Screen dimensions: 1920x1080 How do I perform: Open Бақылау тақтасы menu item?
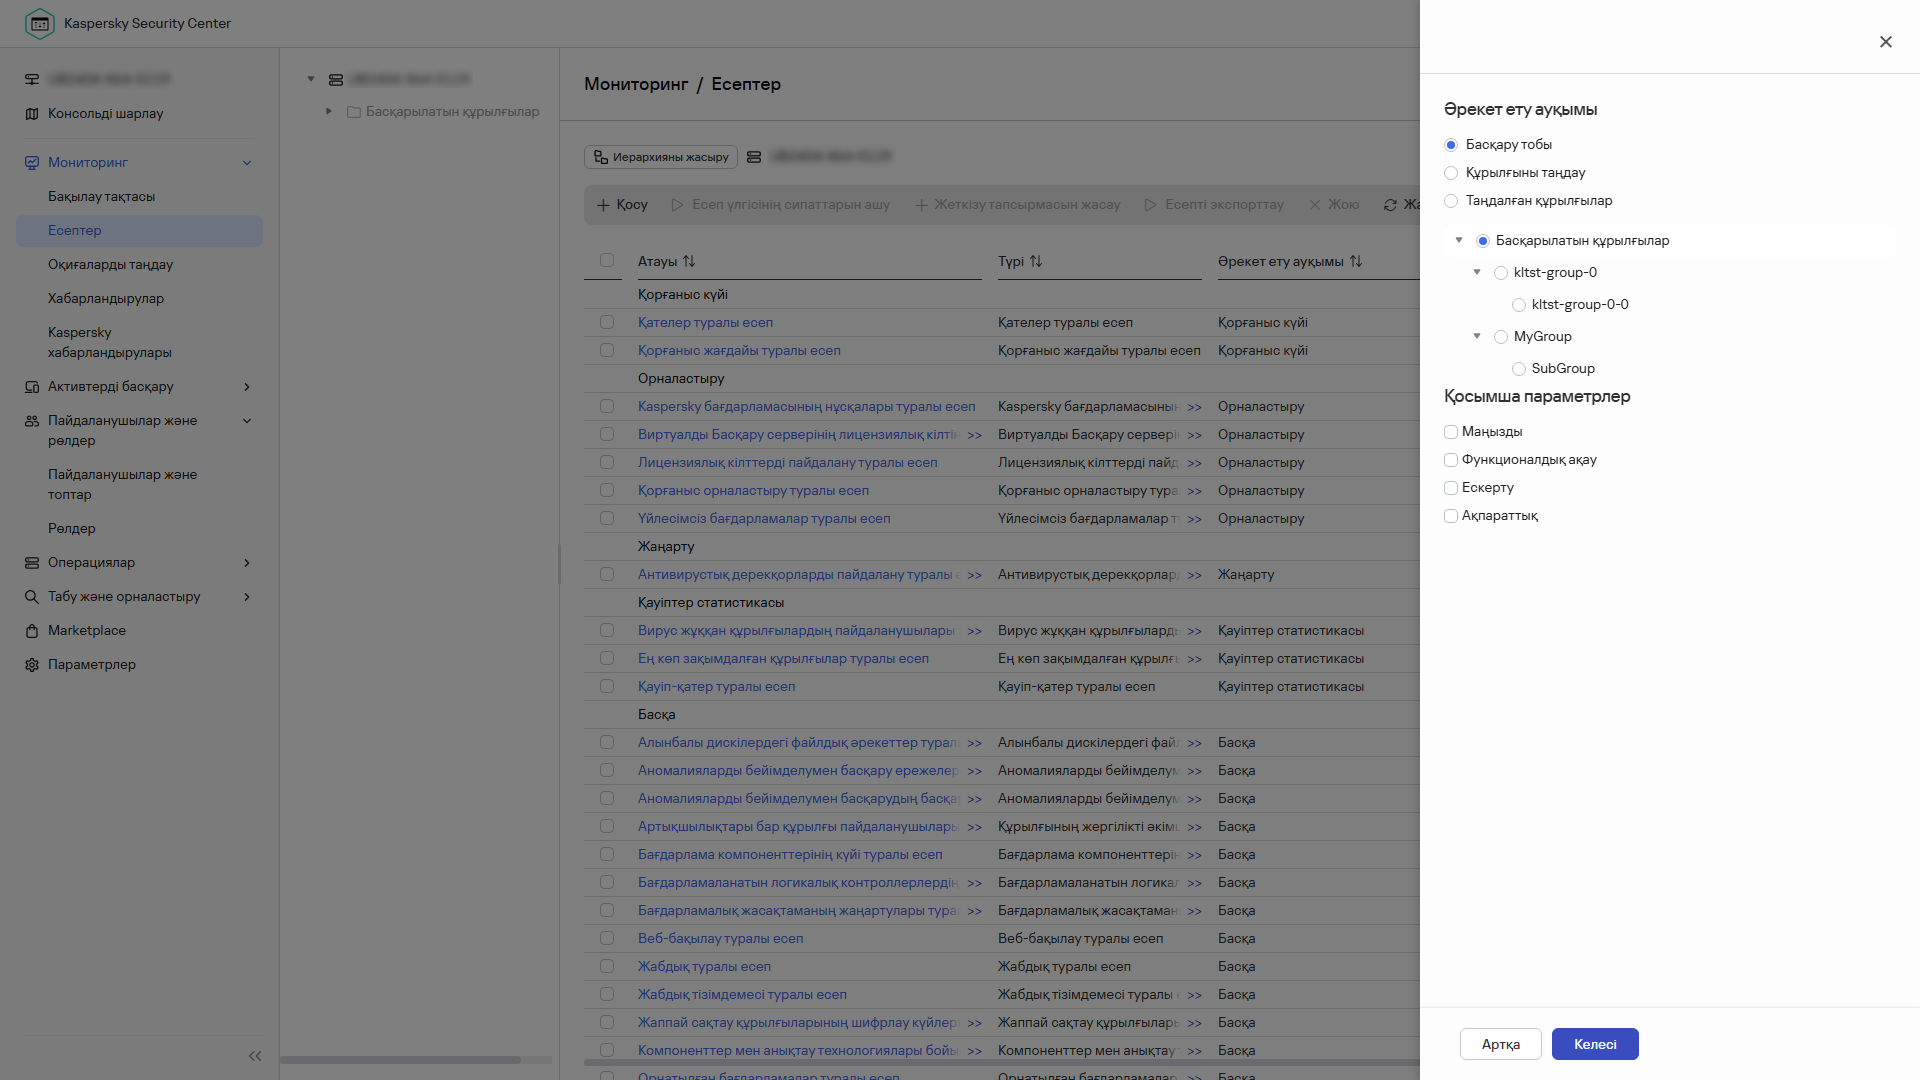point(101,197)
